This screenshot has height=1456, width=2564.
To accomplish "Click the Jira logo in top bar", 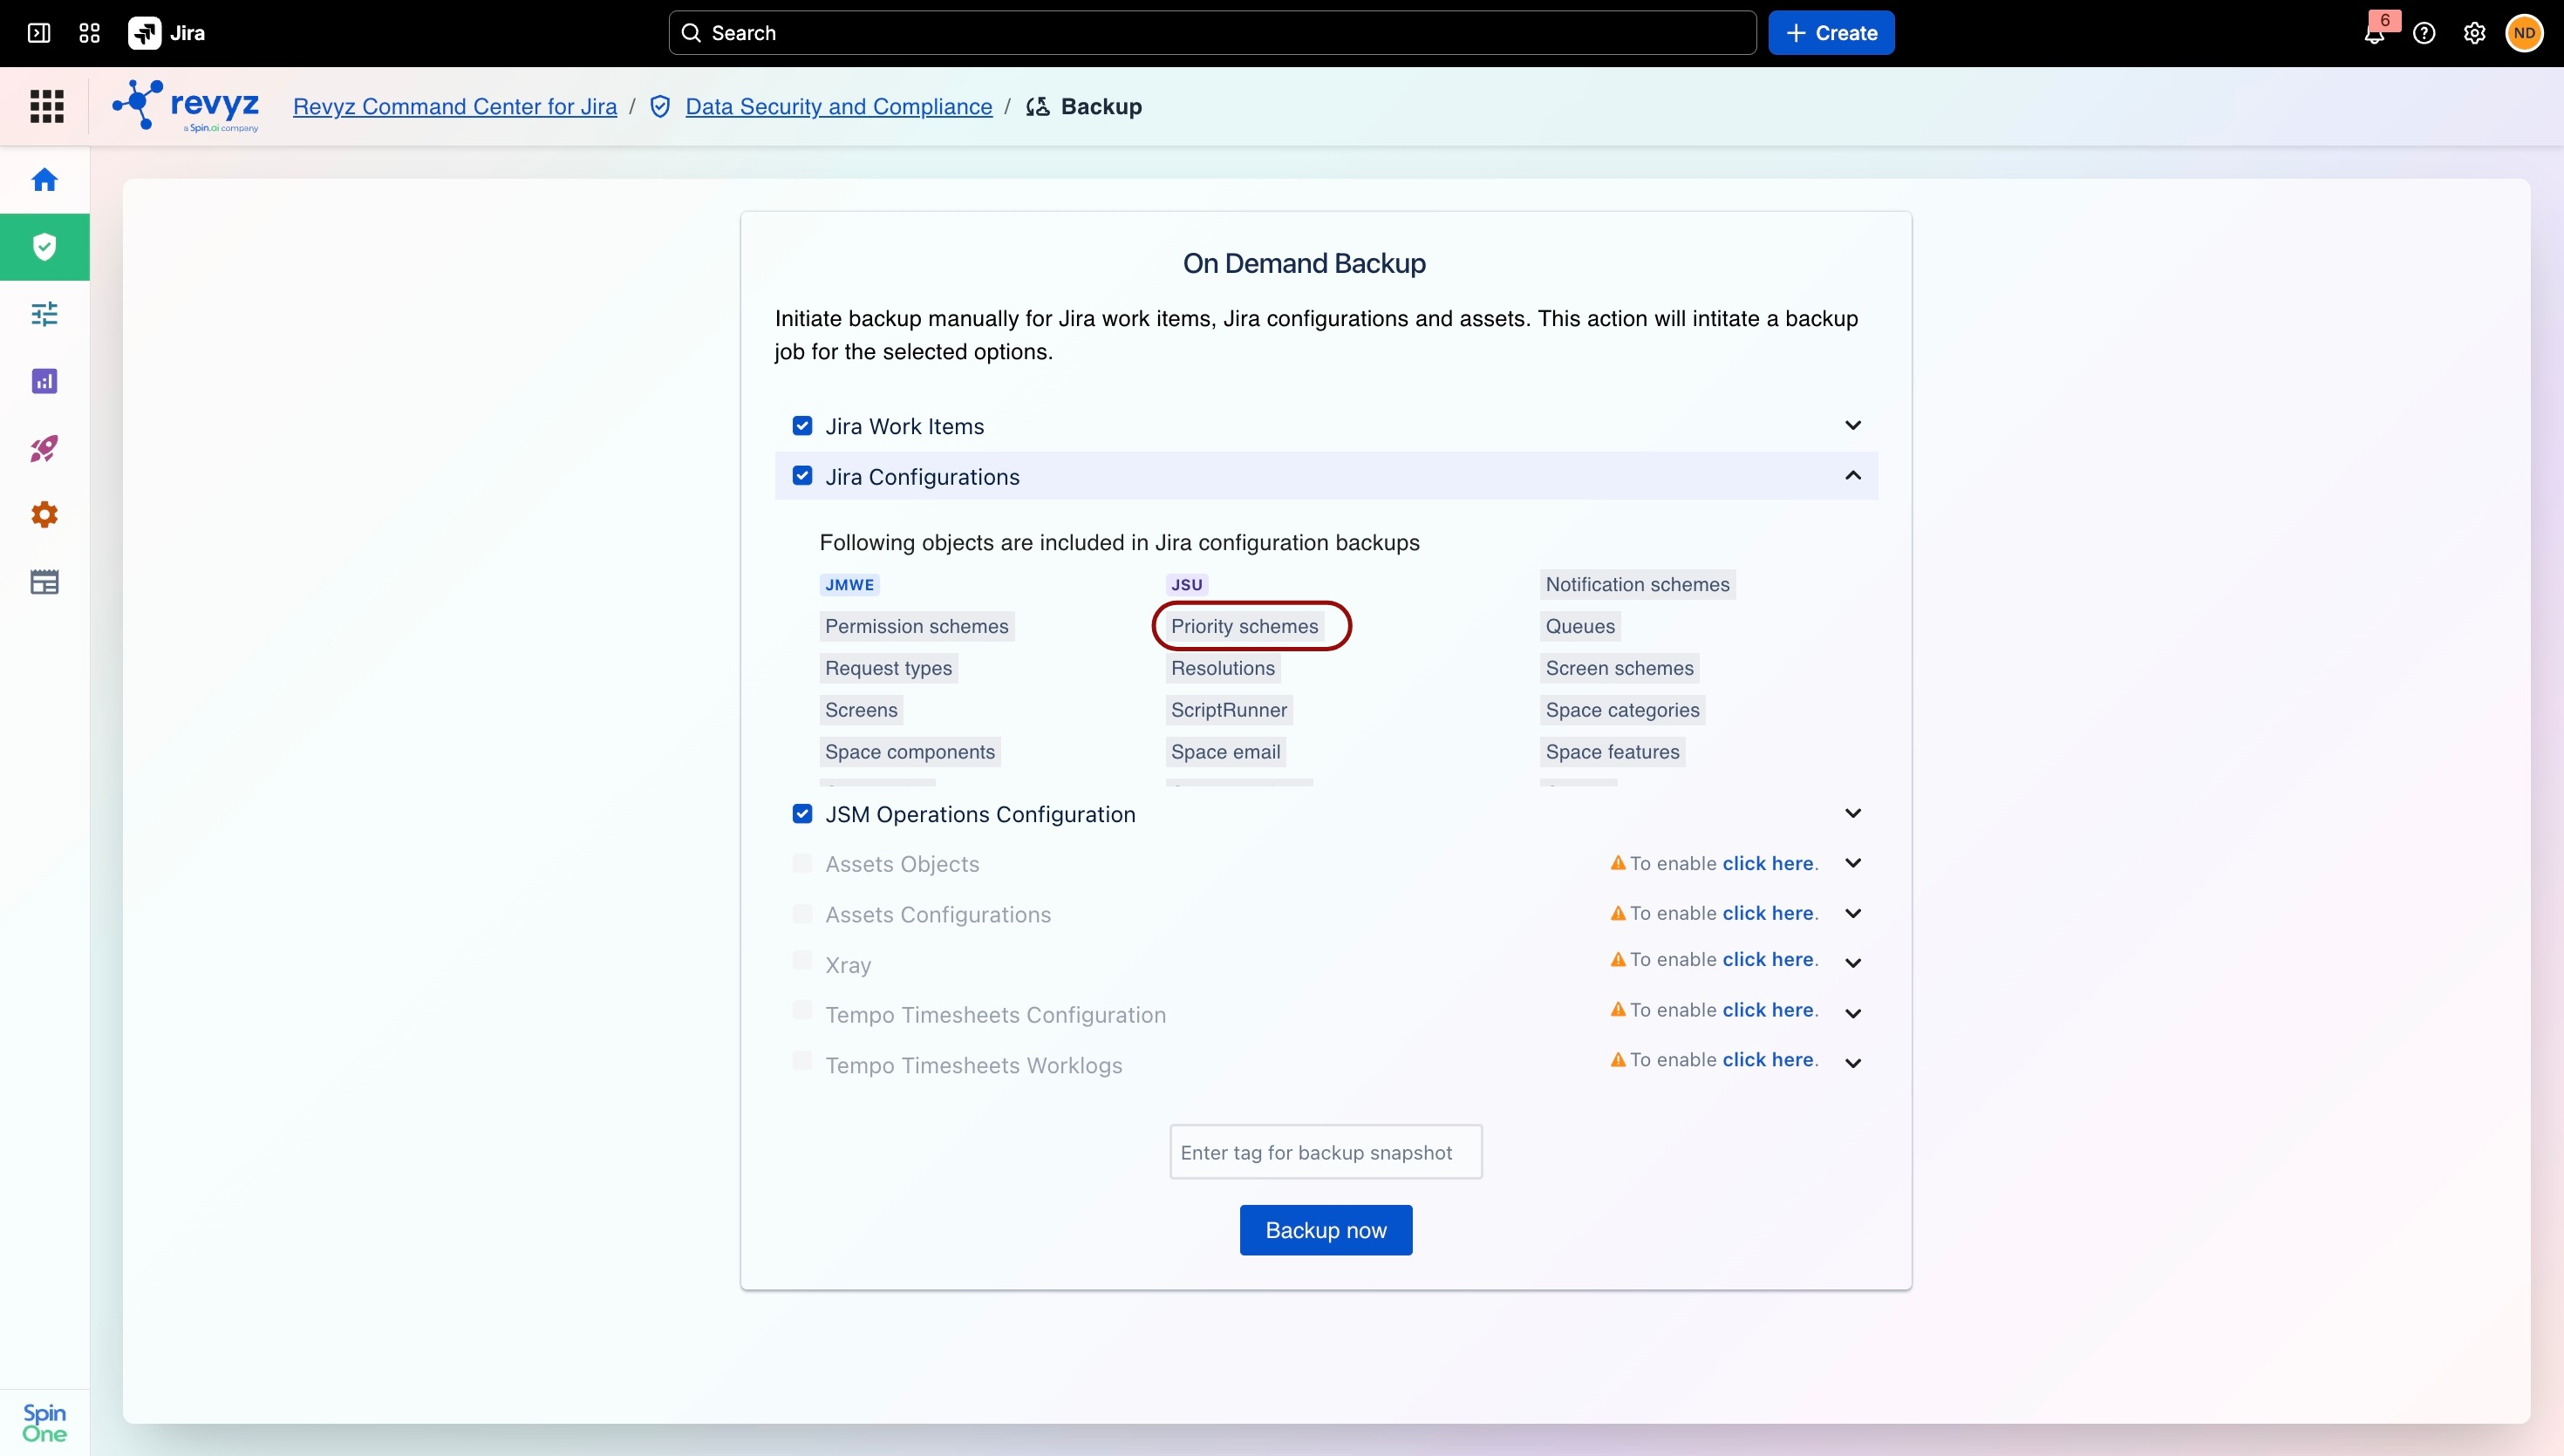I will click(167, 33).
